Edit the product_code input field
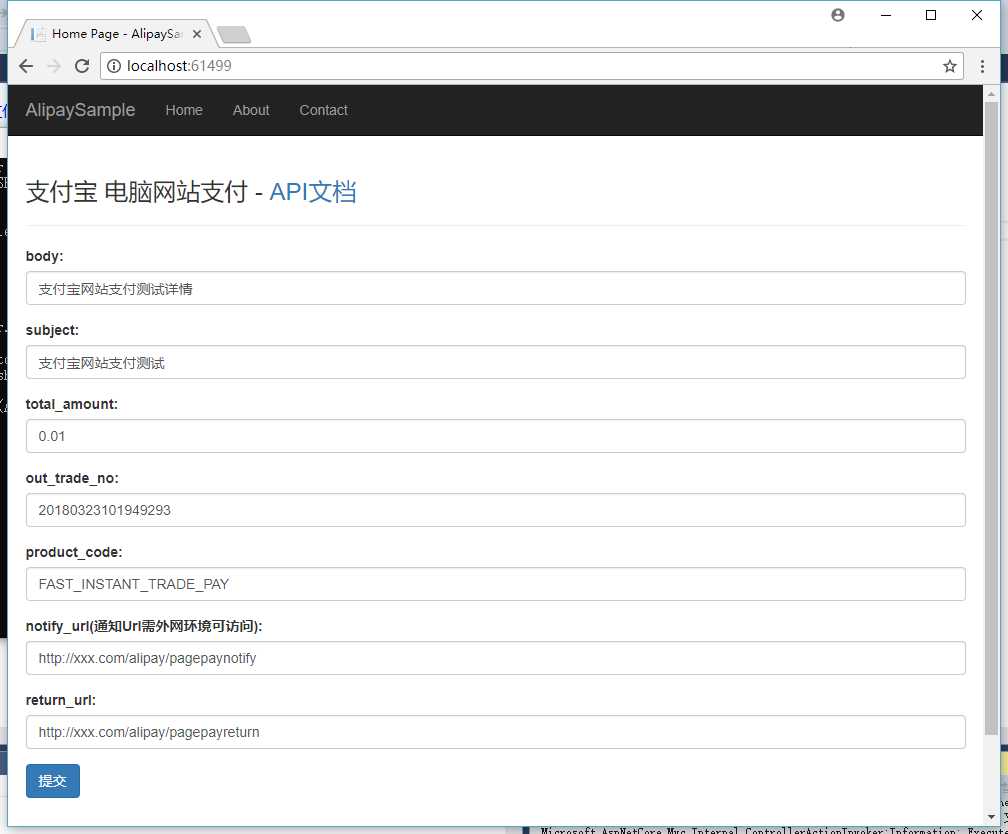Image resolution: width=1008 pixels, height=834 pixels. (496, 584)
